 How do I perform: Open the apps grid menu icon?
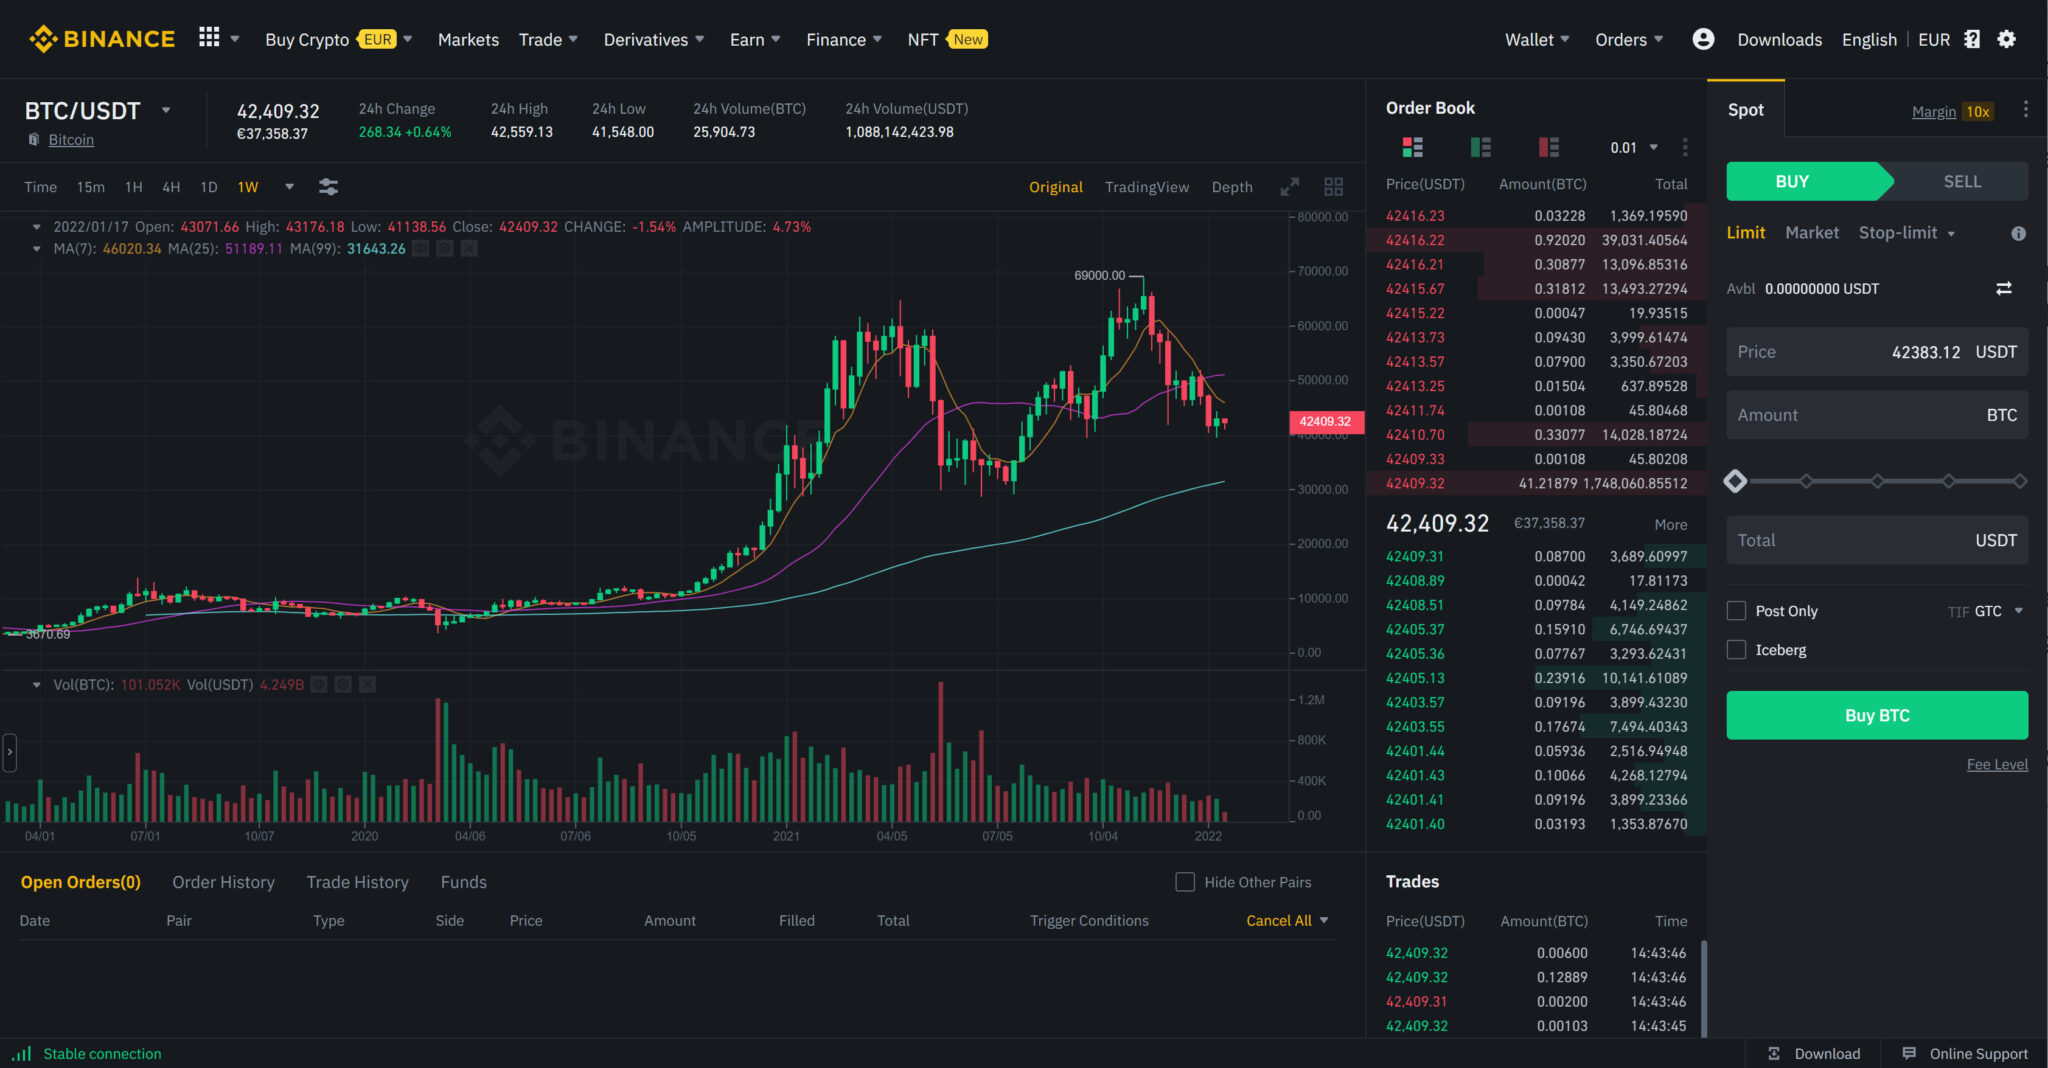209,38
